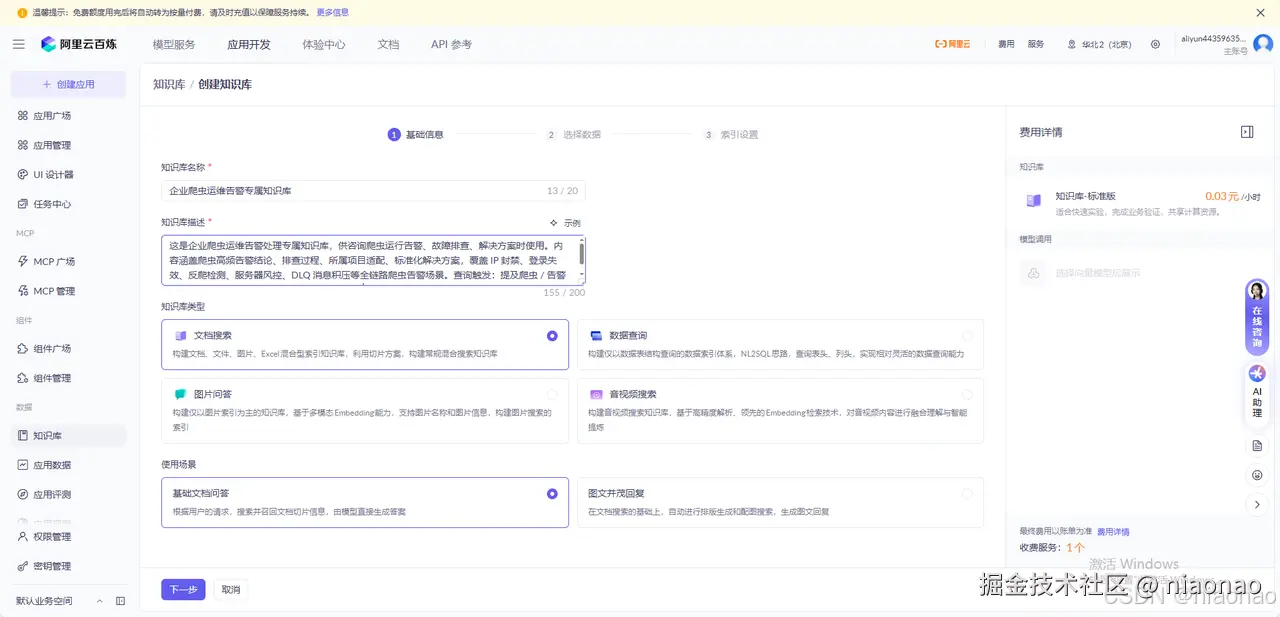Click the 下一步 button
1280x617 pixels.
coord(183,589)
